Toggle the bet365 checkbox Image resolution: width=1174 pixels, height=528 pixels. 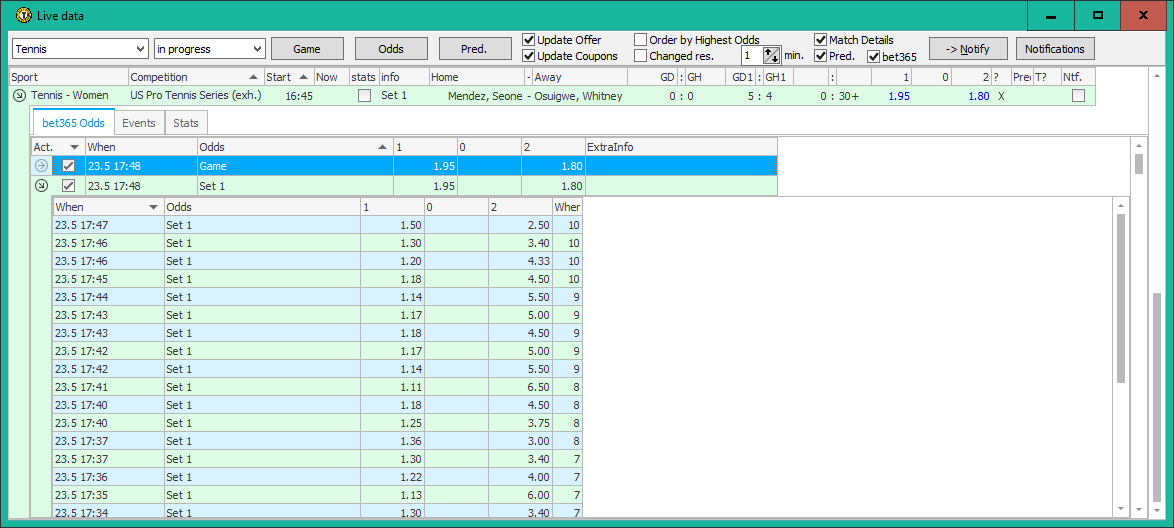(873, 56)
